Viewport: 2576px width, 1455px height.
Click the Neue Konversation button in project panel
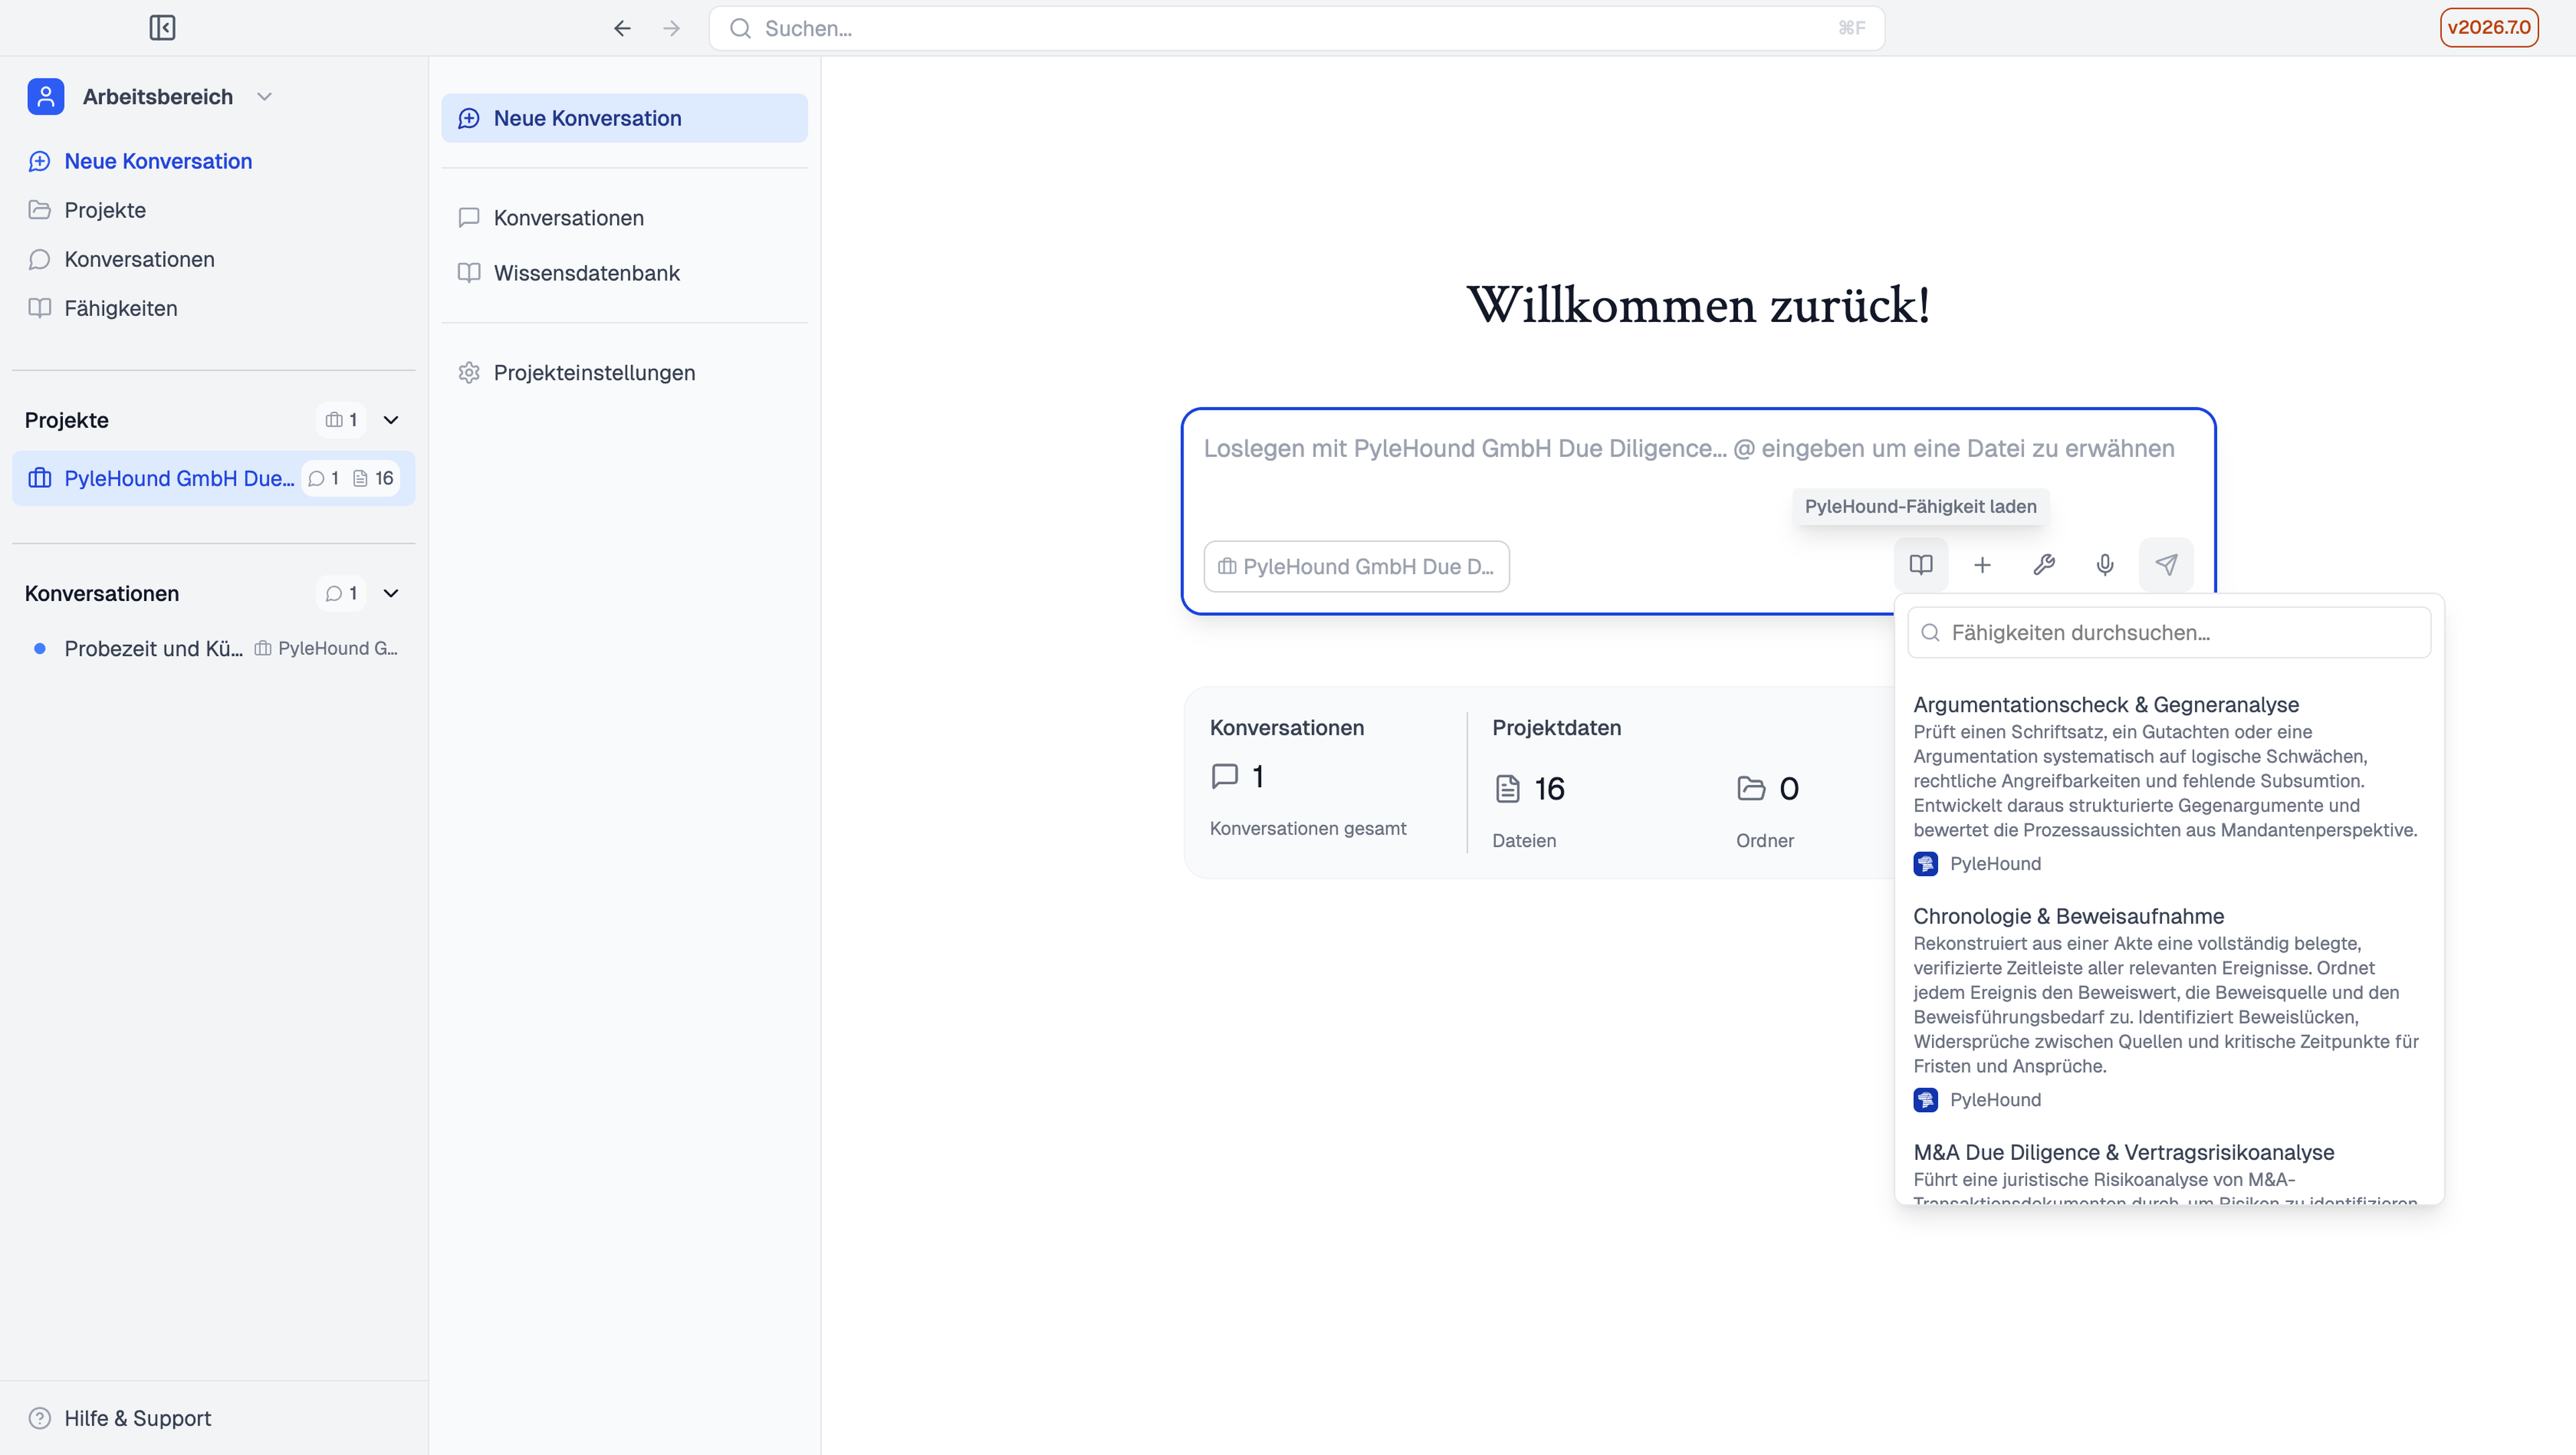click(624, 118)
